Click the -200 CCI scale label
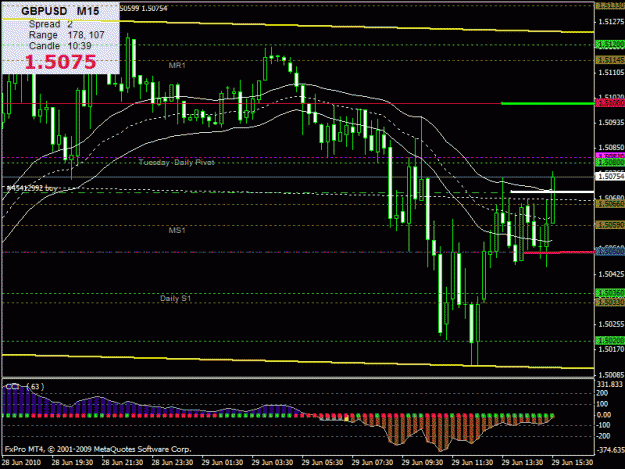This screenshot has height=469, width=625. coord(603,436)
